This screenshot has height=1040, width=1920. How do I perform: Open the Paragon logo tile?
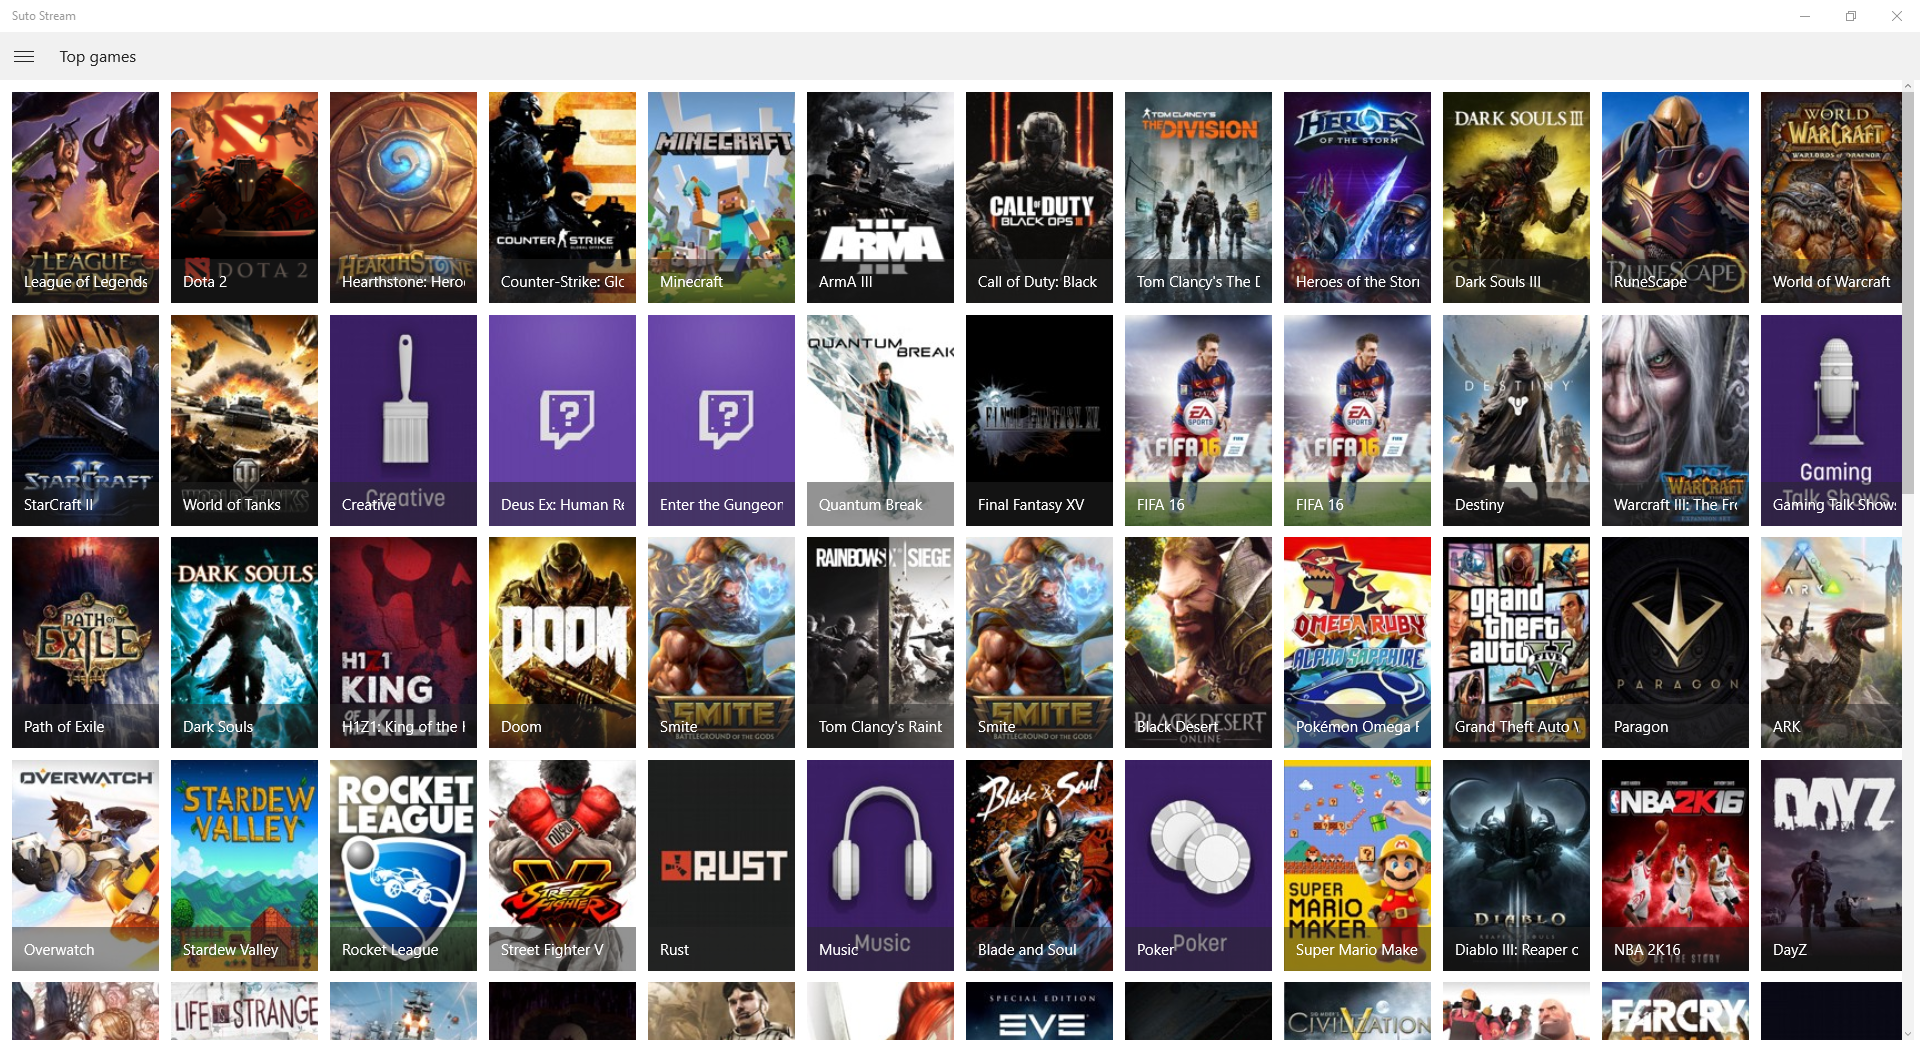(x=1675, y=642)
